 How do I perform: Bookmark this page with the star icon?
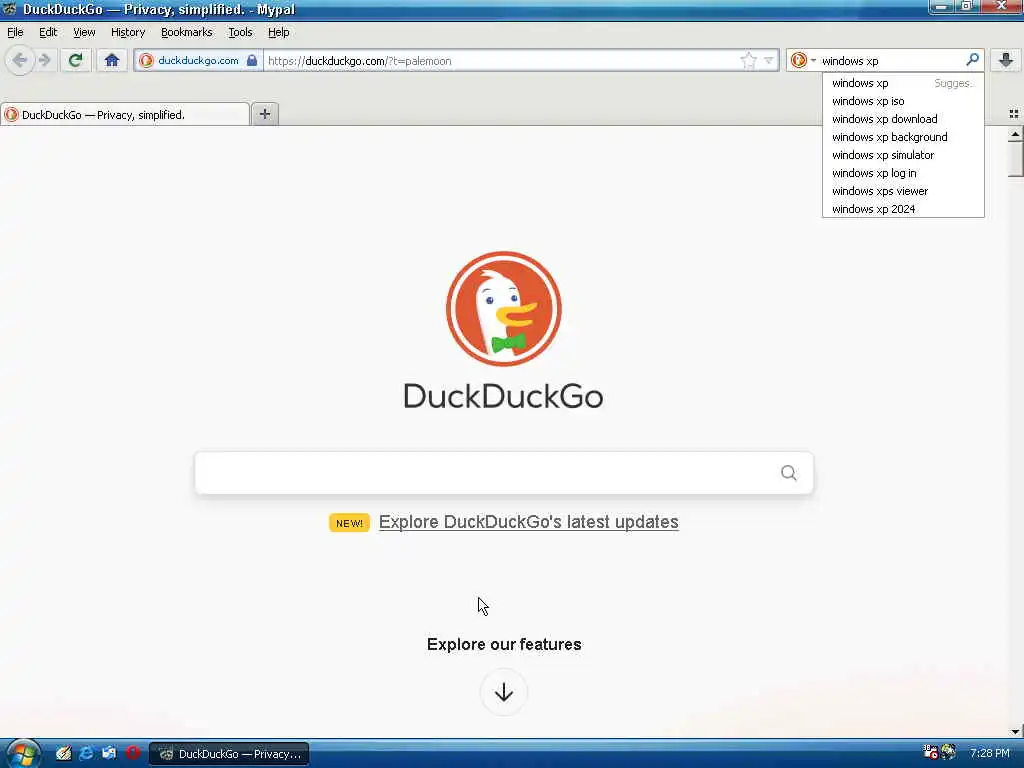coord(748,61)
